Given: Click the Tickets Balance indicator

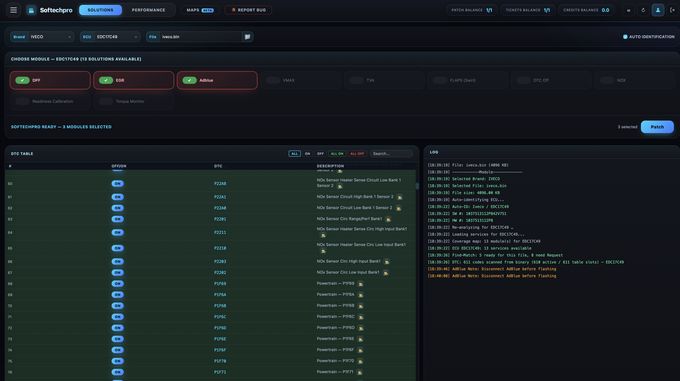Looking at the screenshot, I should pyautogui.click(x=528, y=10).
